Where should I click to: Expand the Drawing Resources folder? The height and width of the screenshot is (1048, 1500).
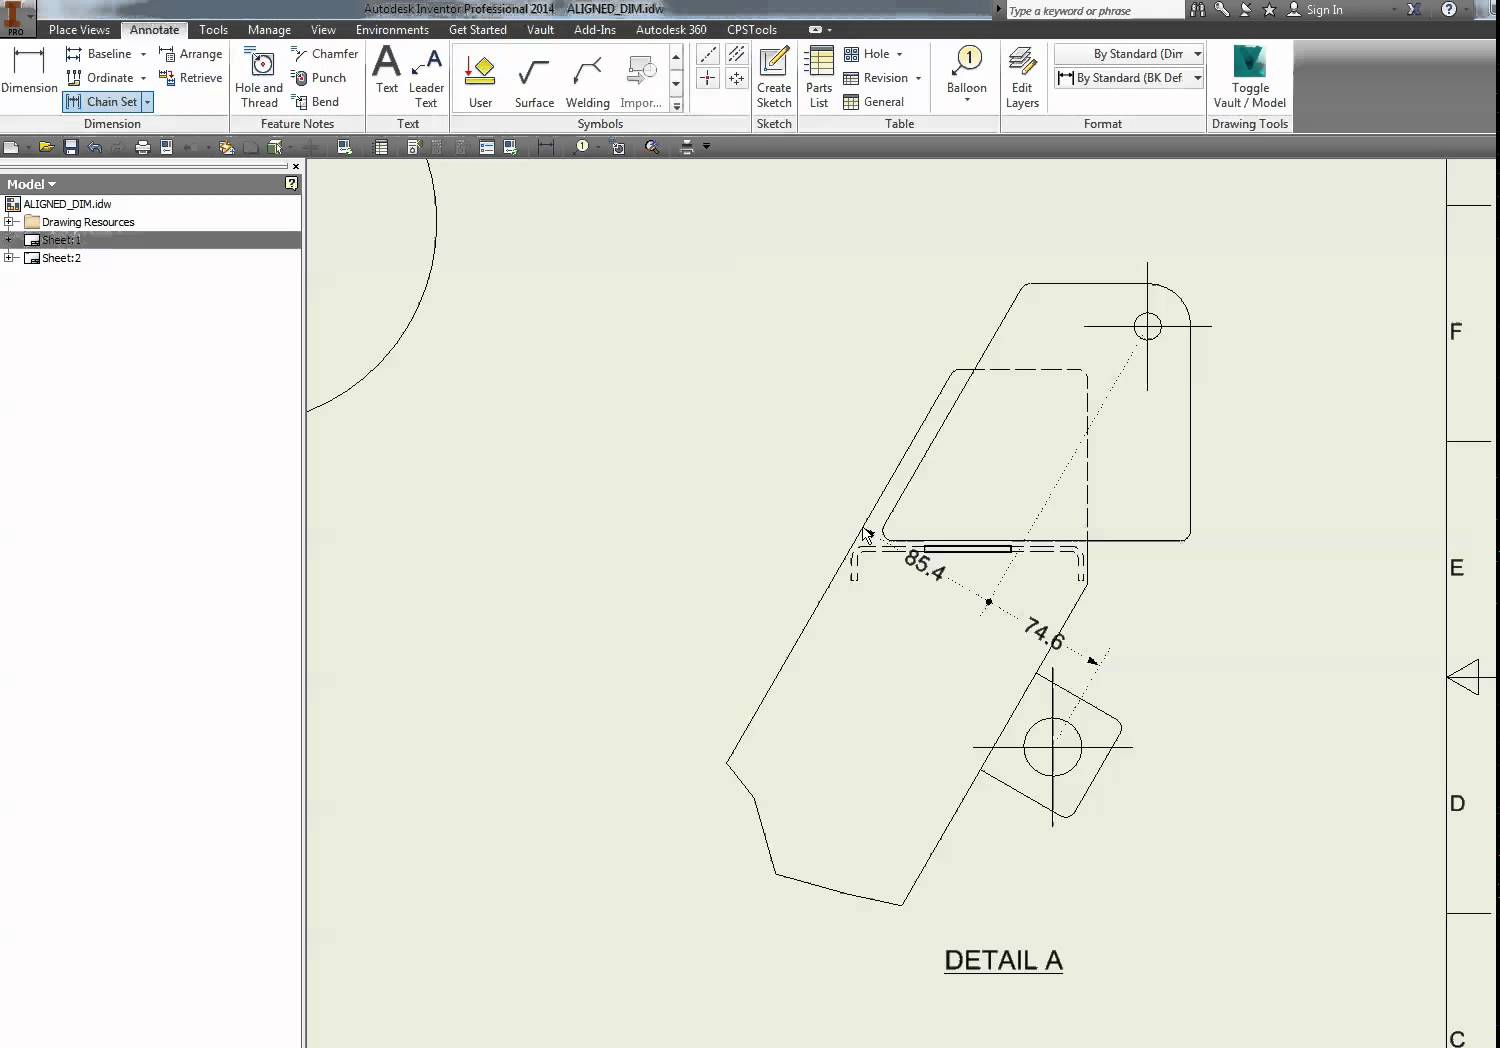(10, 222)
